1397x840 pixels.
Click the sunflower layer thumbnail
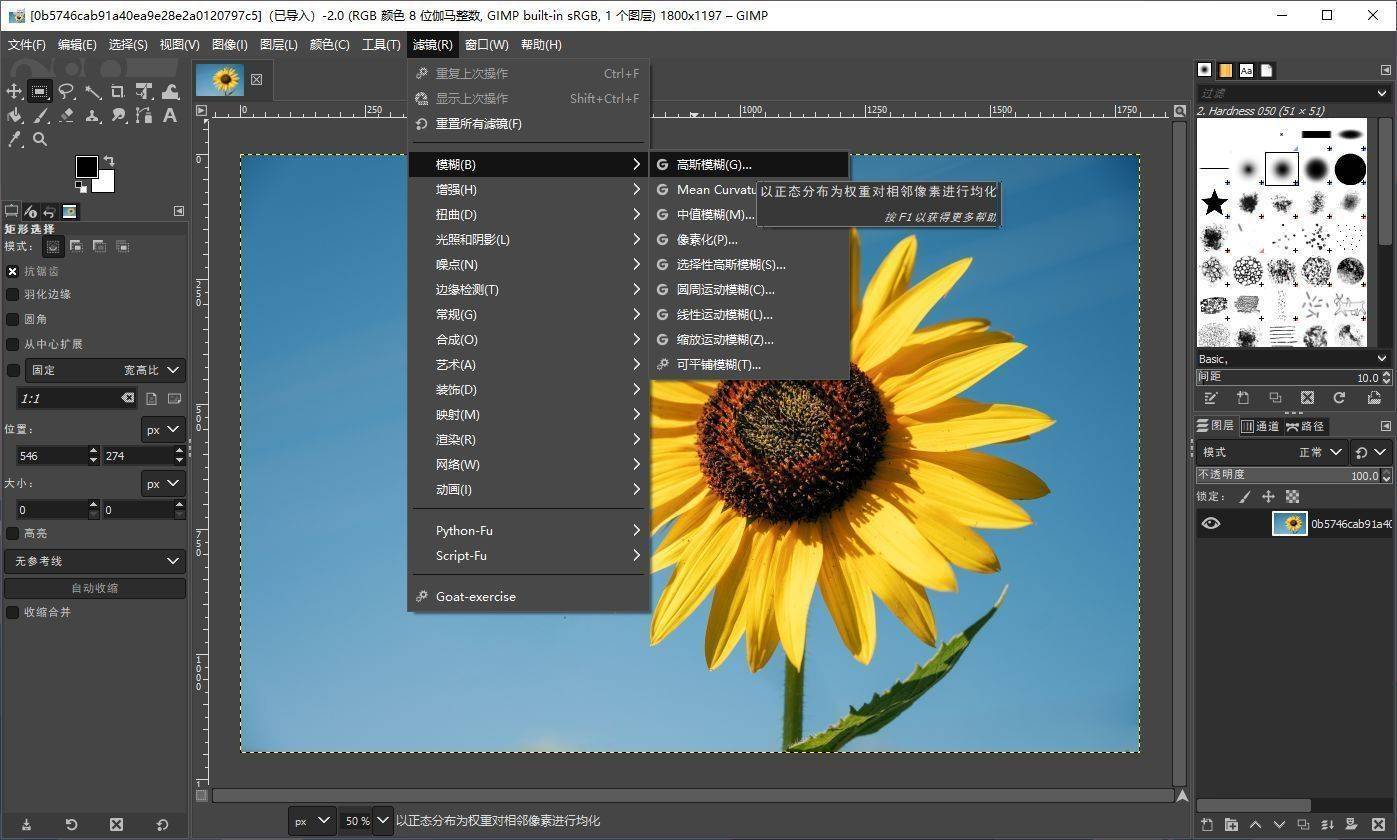pyautogui.click(x=1290, y=523)
